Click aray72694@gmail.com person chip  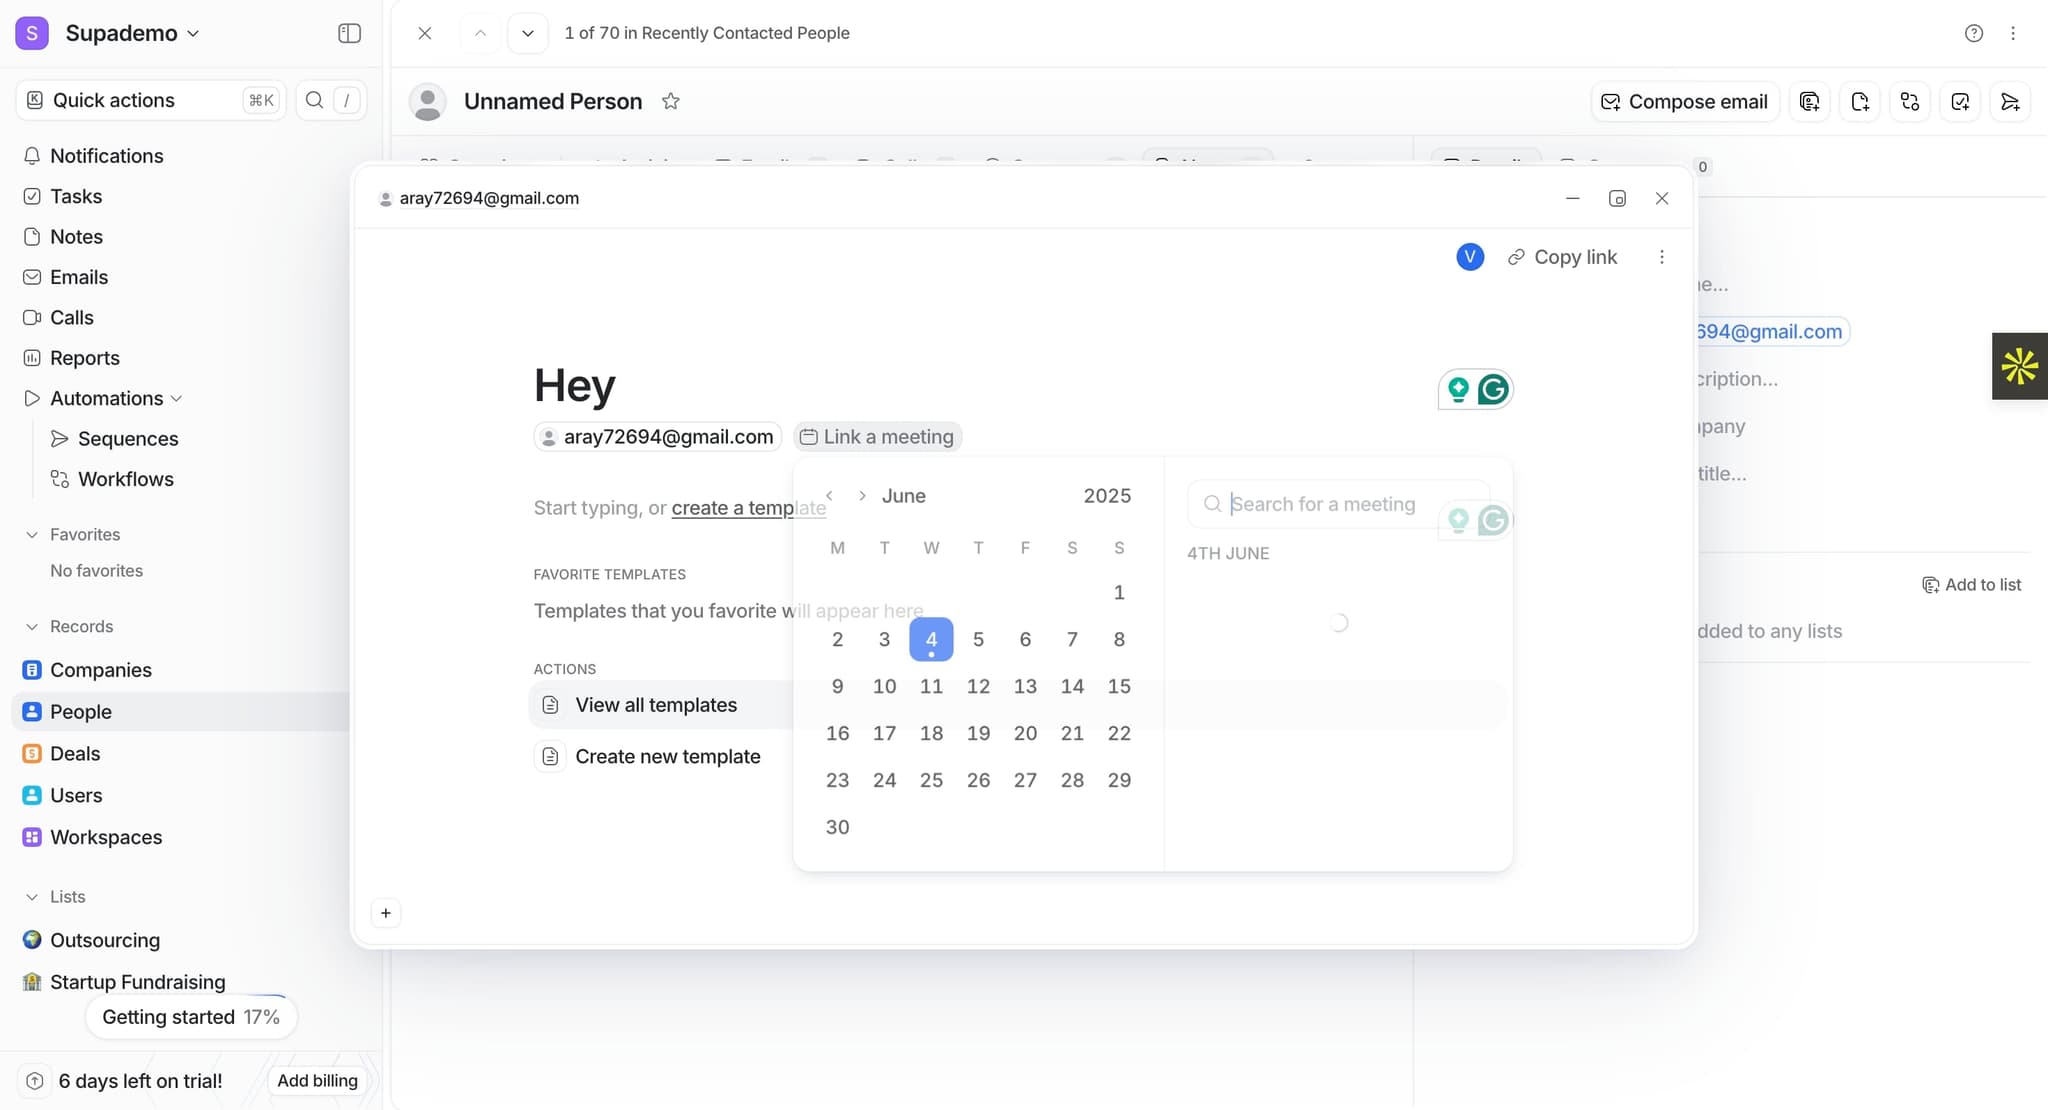(x=658, y=437)
